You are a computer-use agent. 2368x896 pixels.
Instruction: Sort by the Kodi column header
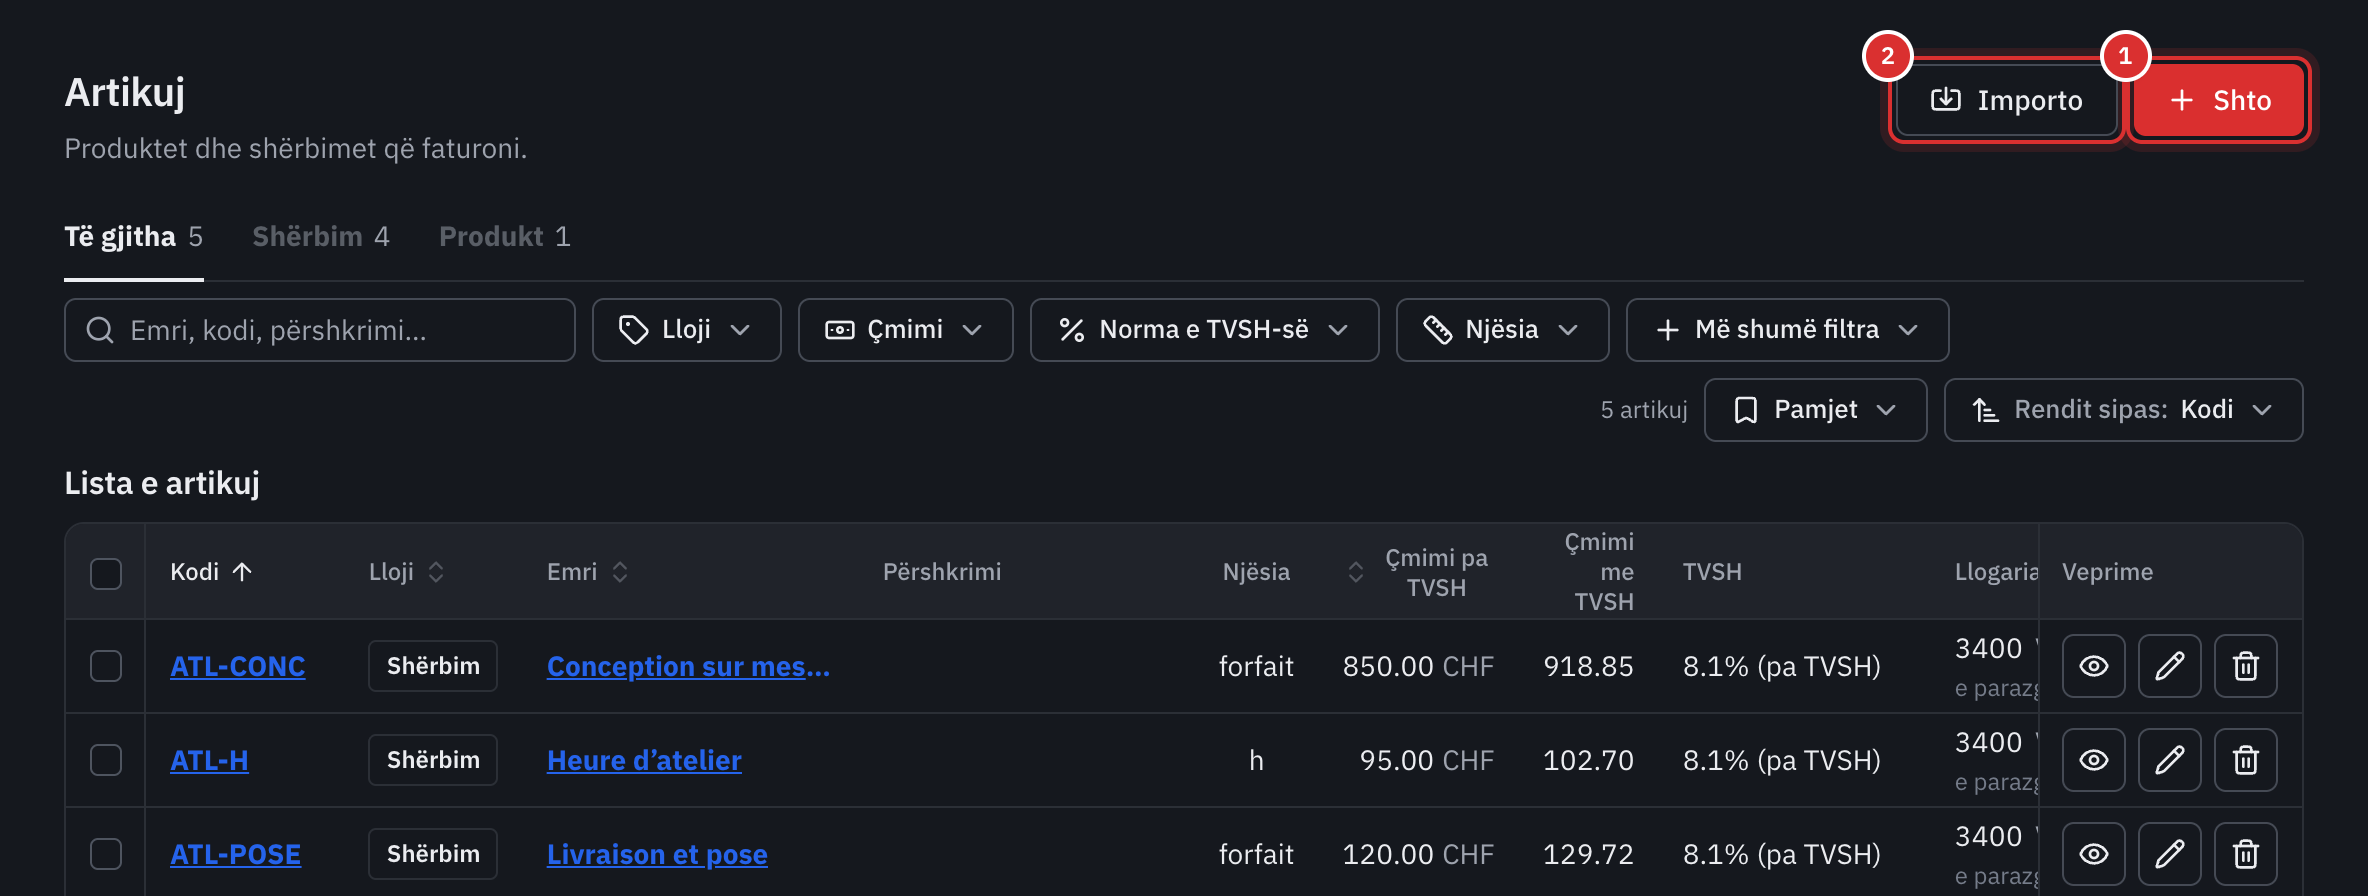(x=211, y=572)
